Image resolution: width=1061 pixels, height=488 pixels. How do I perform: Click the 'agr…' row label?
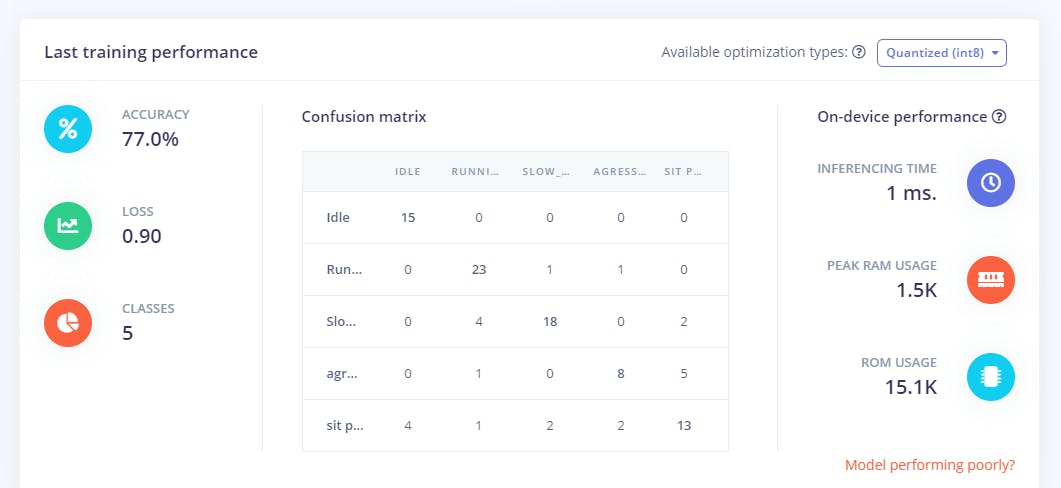(342, 374)
